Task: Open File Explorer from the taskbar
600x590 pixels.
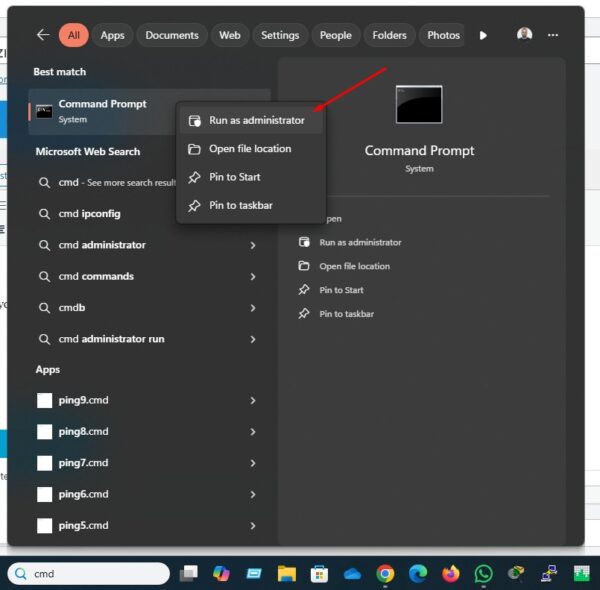Action: point(287,574)
